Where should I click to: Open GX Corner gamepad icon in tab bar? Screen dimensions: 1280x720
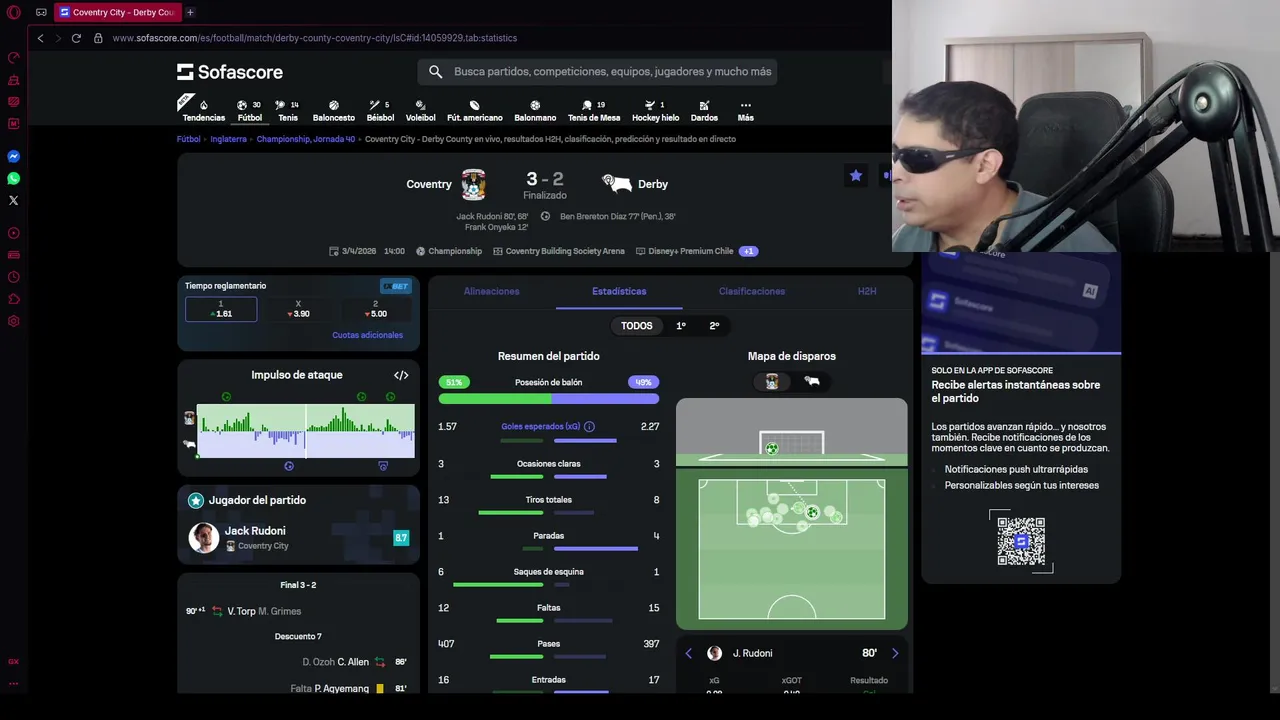(41, 13)
